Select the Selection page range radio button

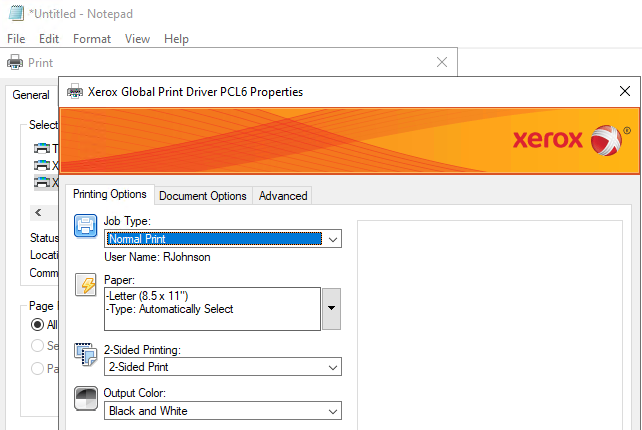pyautogui.click(x=37, y=346)
